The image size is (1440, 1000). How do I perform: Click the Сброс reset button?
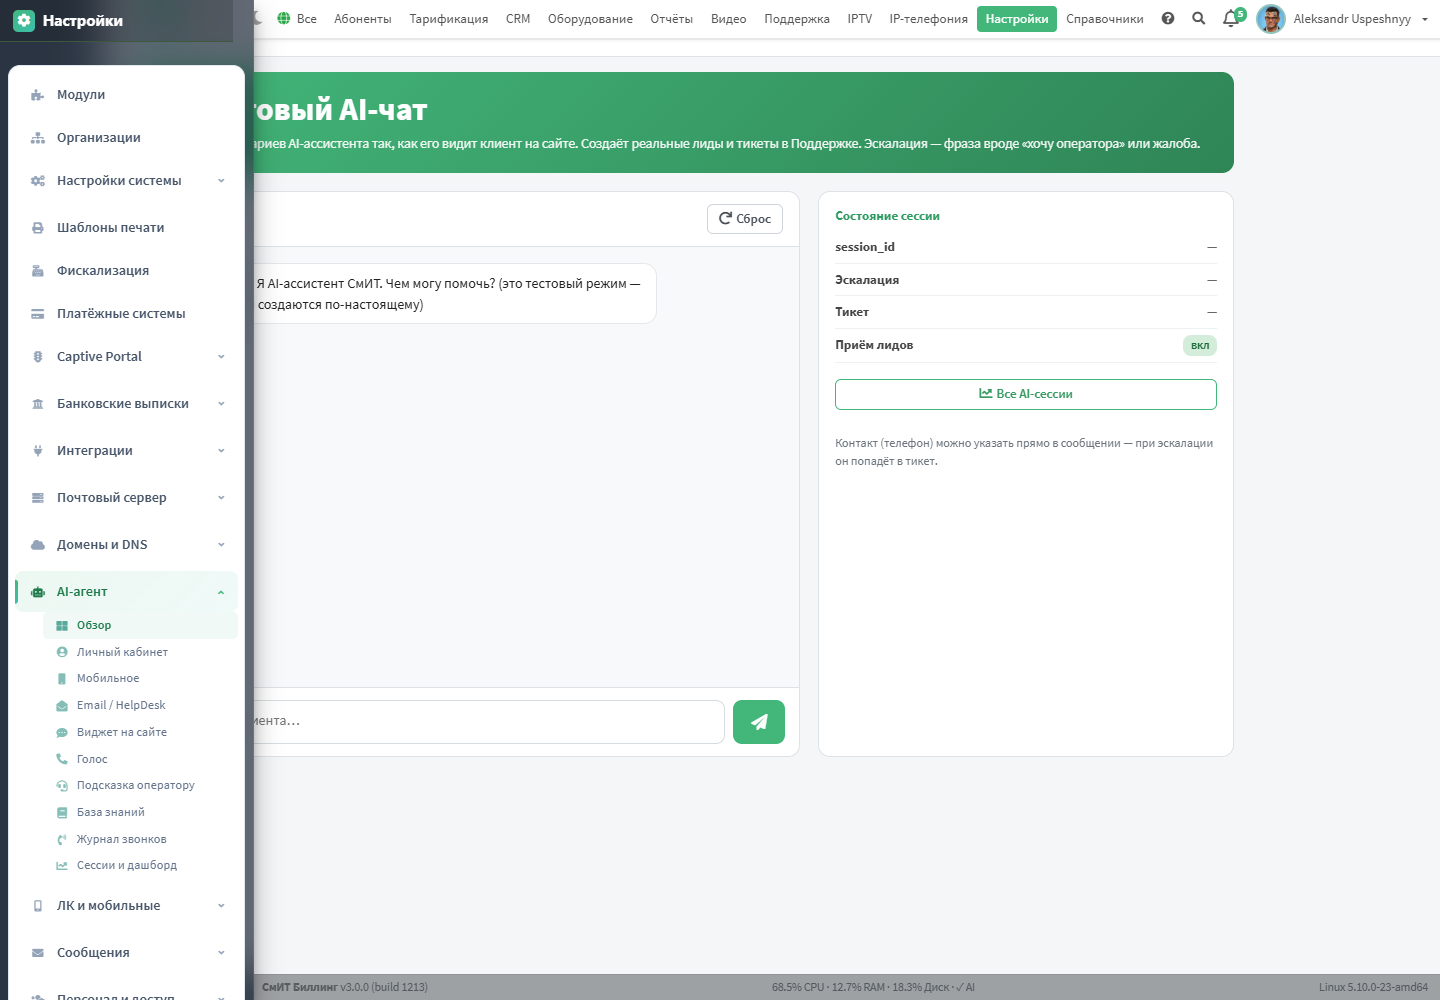click(x=745, y=219)
